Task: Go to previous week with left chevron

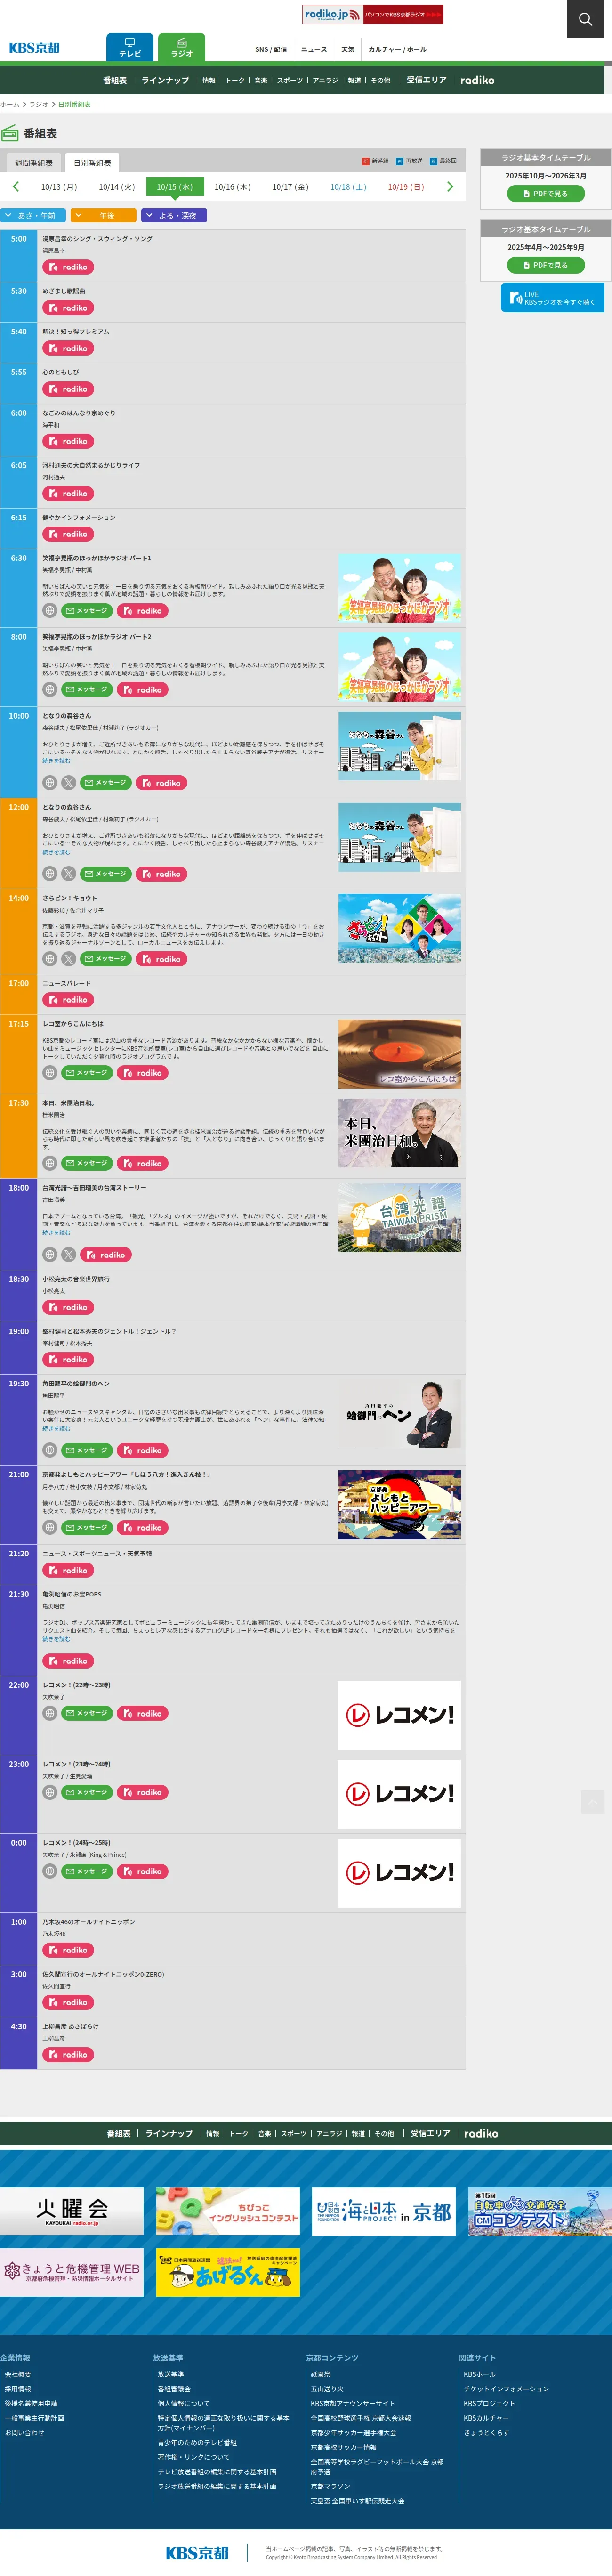Action: (x=15, y=186)
